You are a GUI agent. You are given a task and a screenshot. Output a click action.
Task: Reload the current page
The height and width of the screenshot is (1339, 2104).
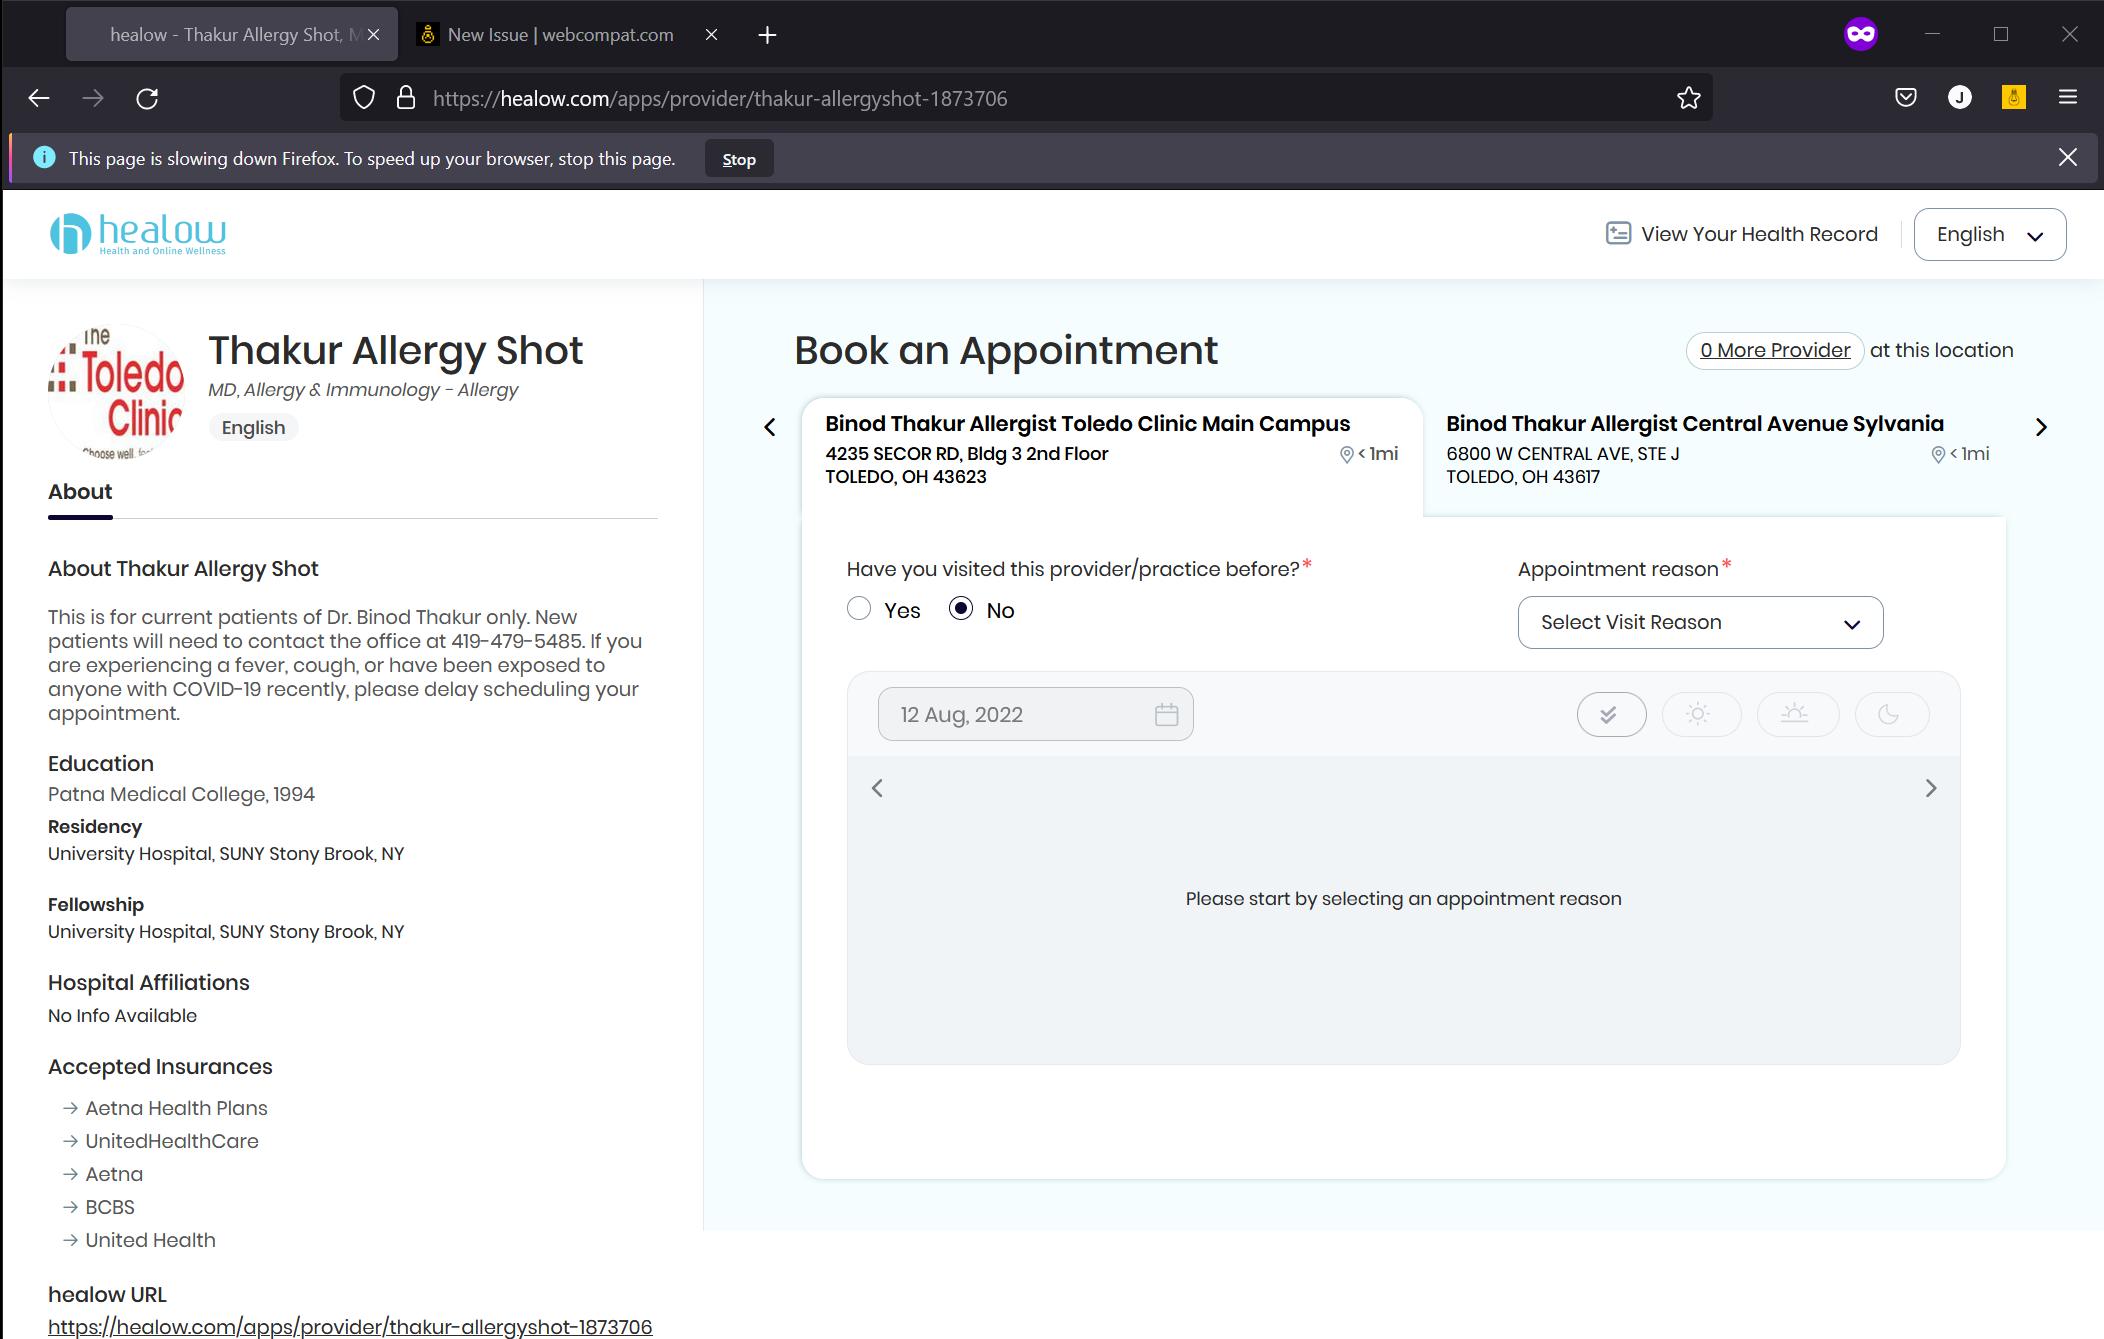[147, 98]
